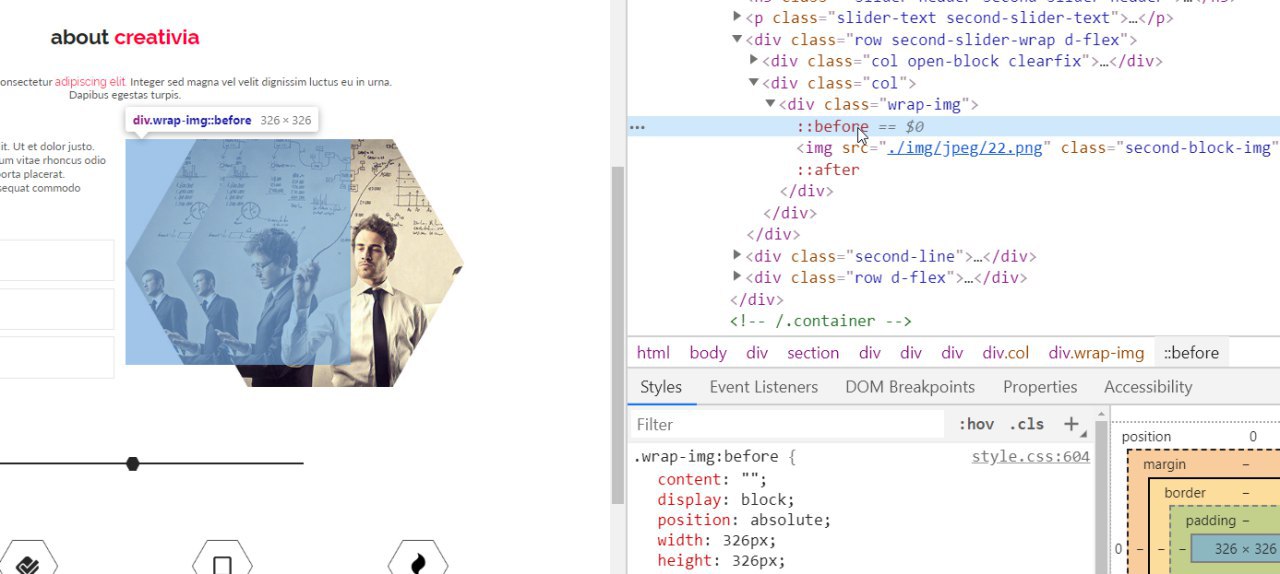Open the DOM Breakpoints tab

pos(910,387)
